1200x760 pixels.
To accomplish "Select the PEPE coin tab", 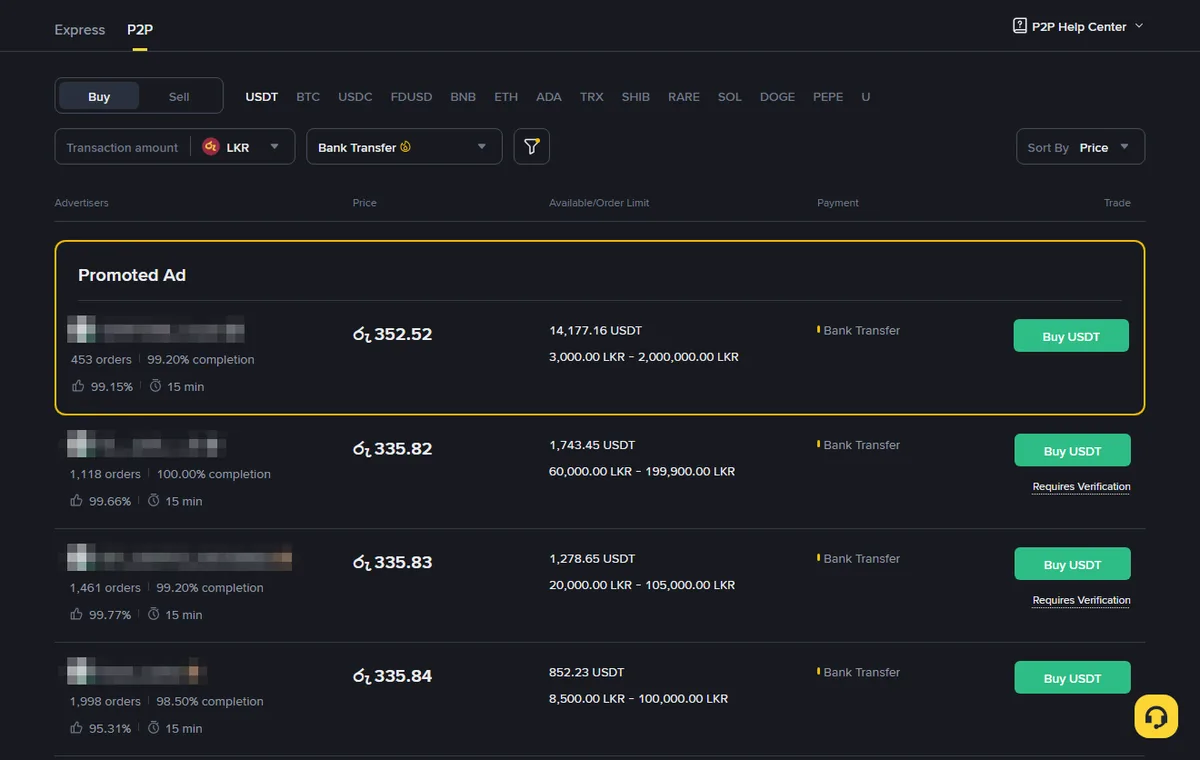I will coord(828,97).
